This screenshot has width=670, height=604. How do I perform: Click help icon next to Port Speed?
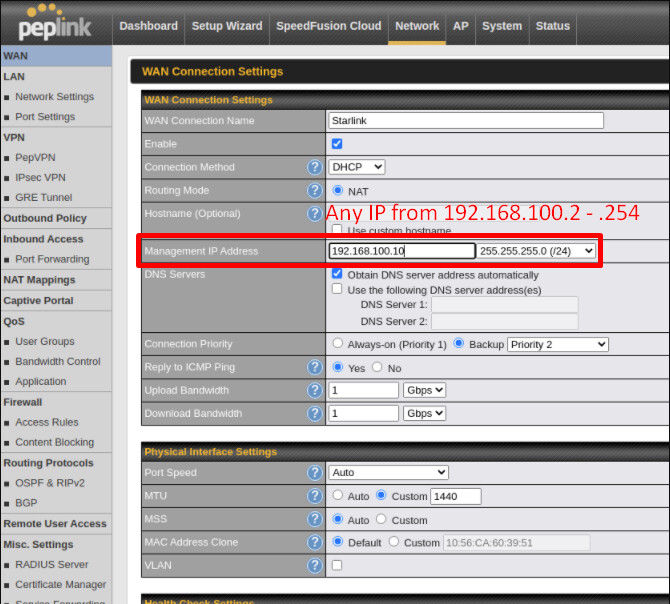coord(315,472)
